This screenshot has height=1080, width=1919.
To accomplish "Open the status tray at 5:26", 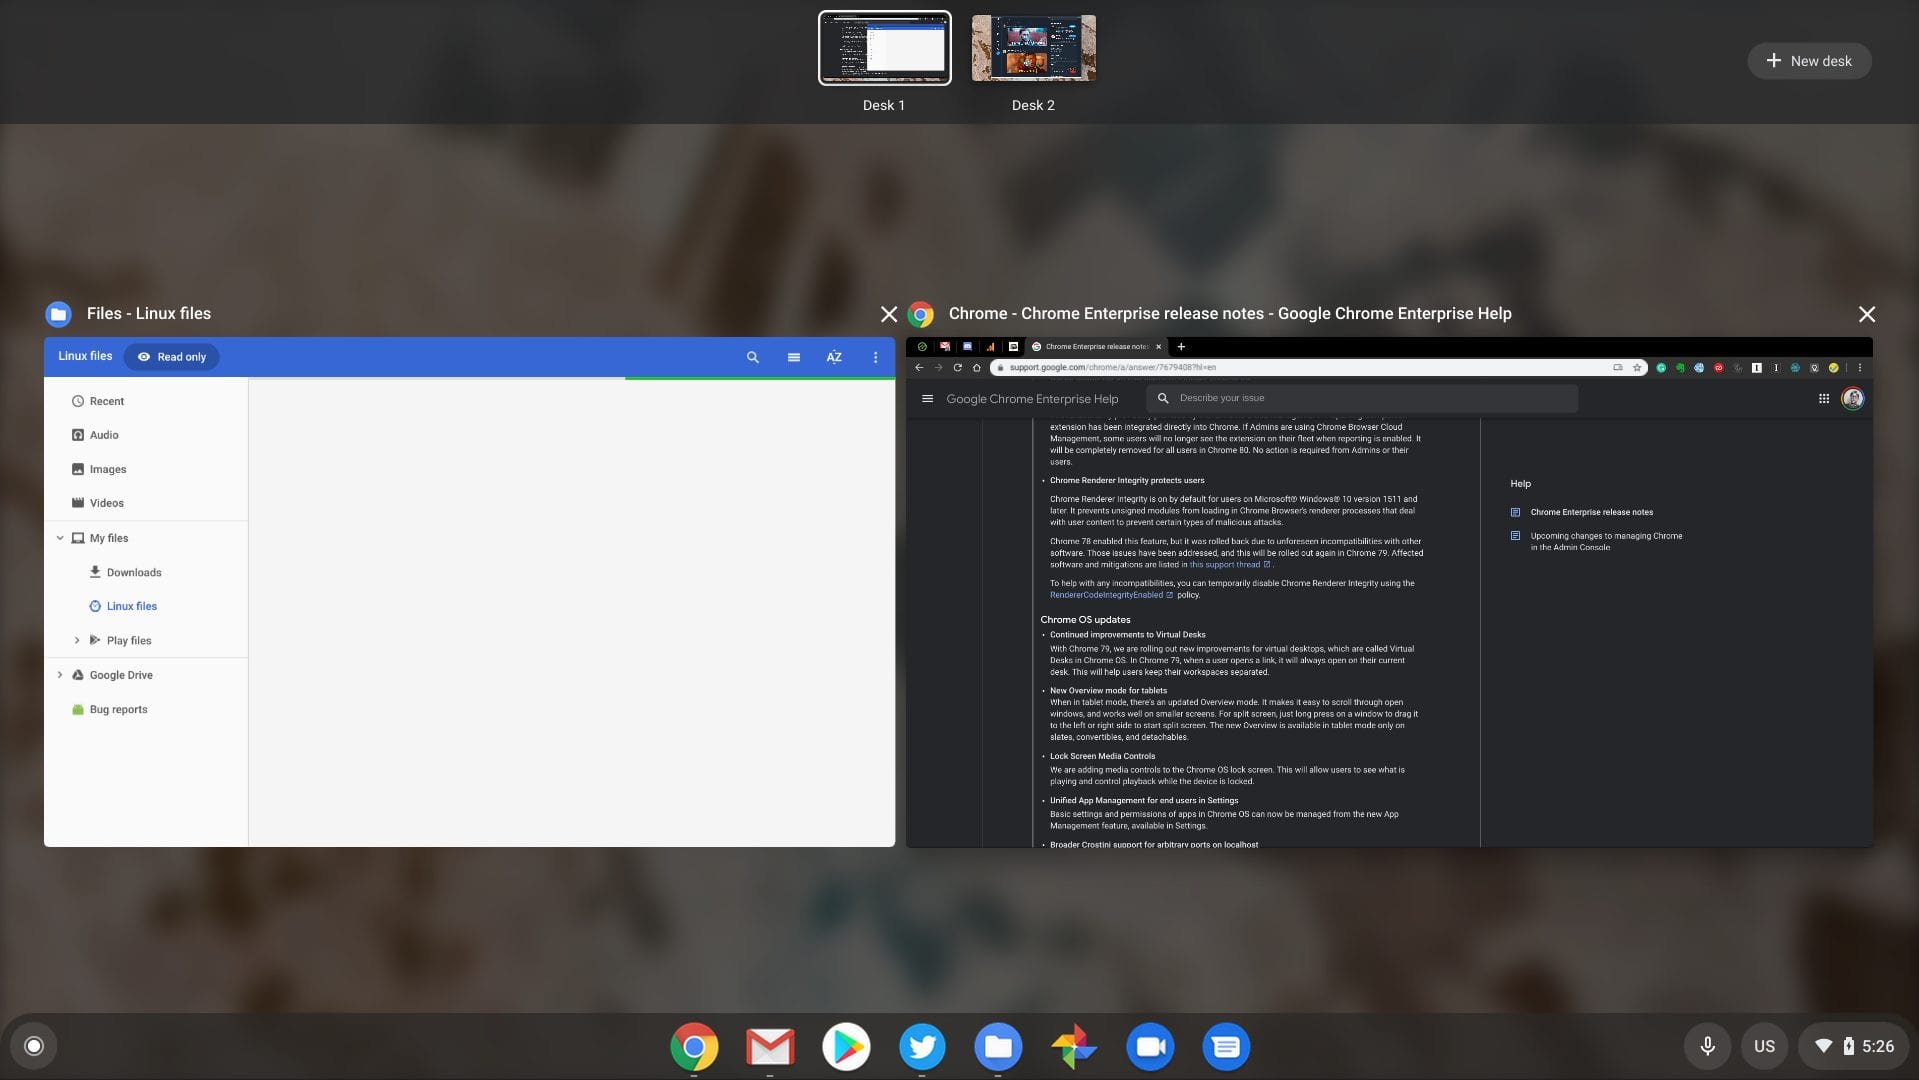I will coord(1854,1046).
